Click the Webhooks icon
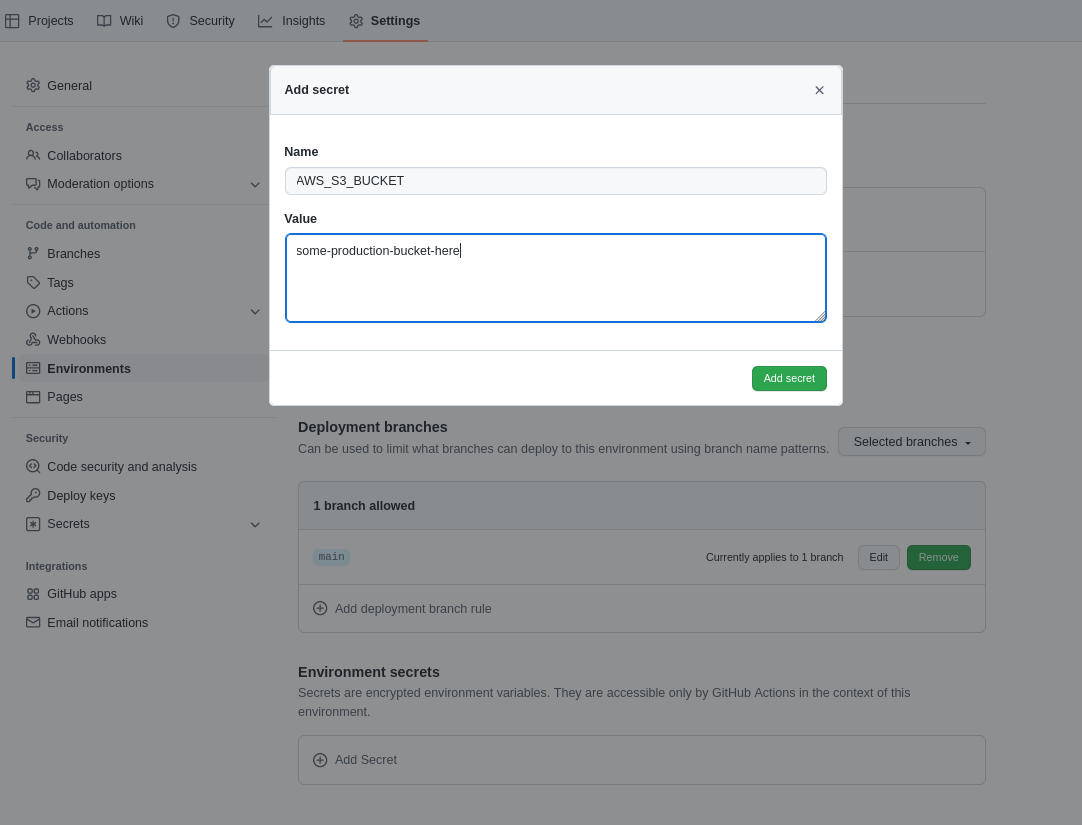The width and height of the screenshot is (1082, 825). tap(33, 339)
